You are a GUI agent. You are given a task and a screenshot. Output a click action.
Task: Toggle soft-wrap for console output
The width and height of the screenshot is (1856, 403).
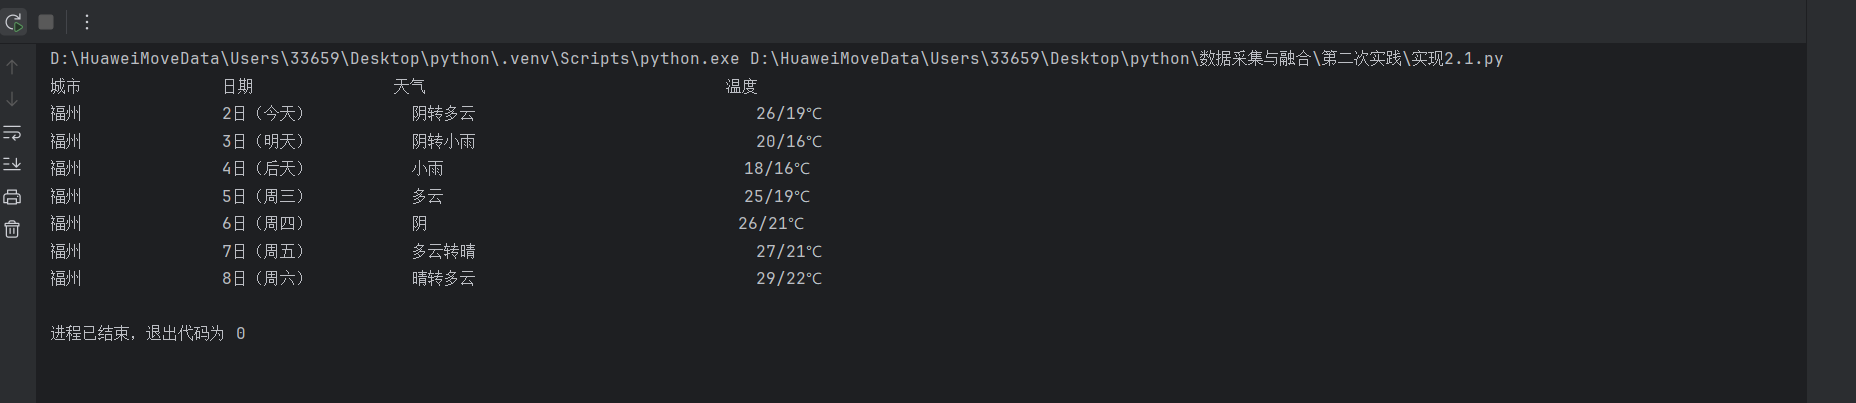tap(12, 132)
